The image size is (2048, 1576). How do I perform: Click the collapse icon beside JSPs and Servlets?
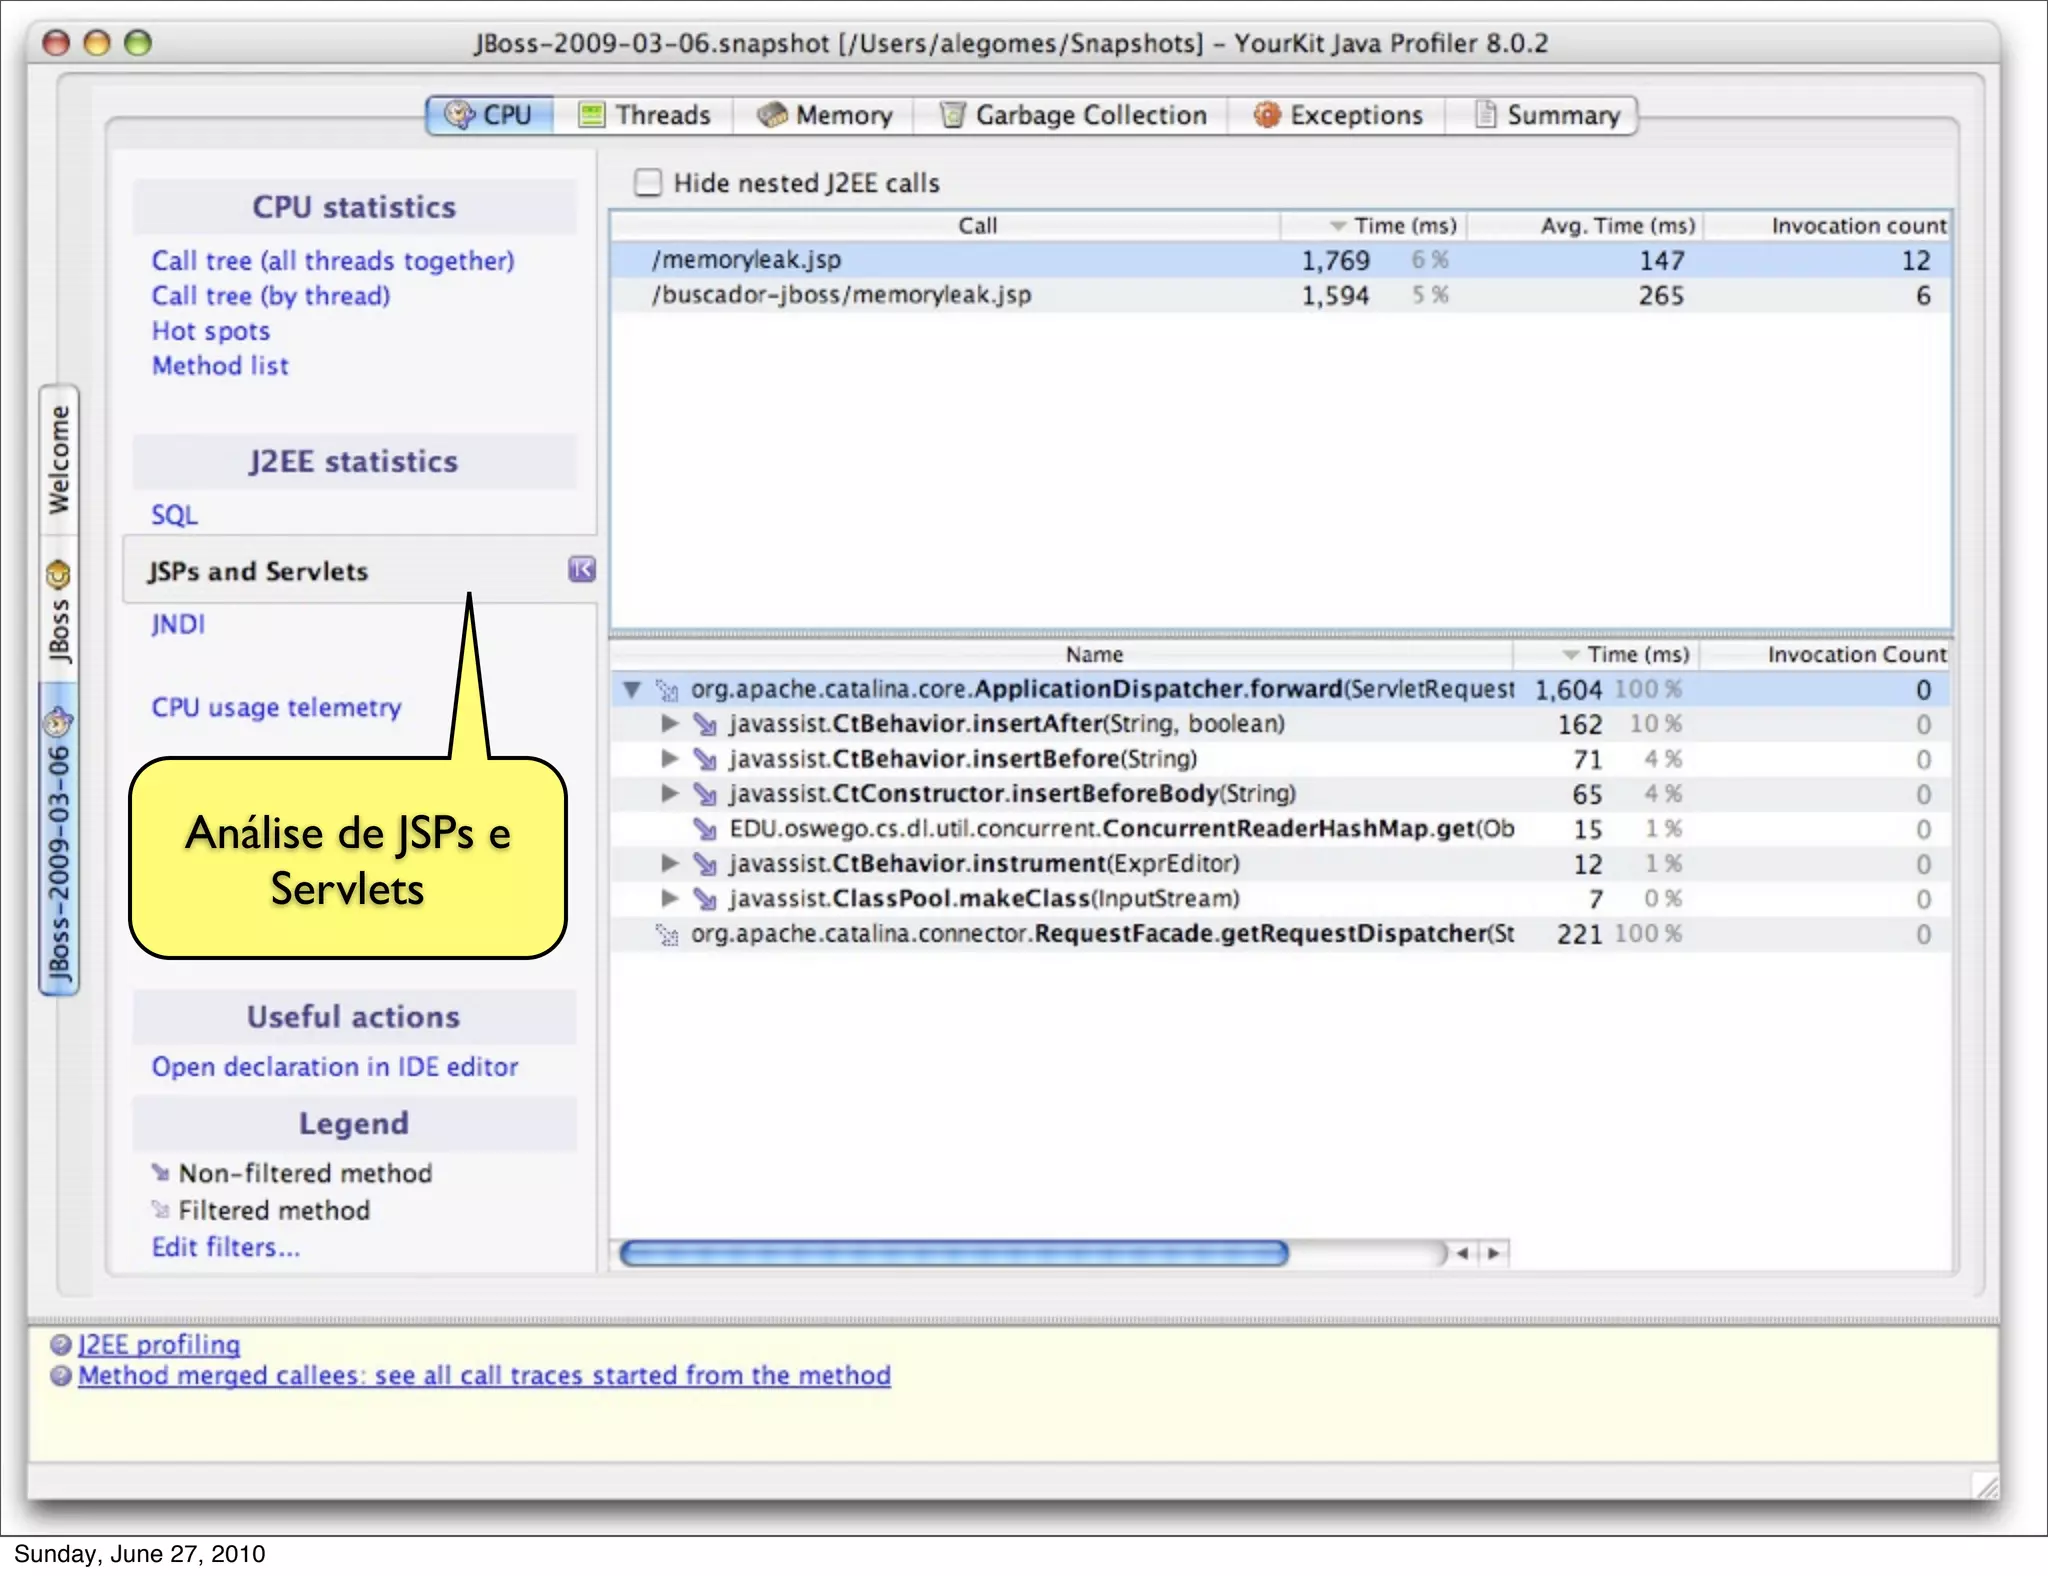[x=581, y=570]
